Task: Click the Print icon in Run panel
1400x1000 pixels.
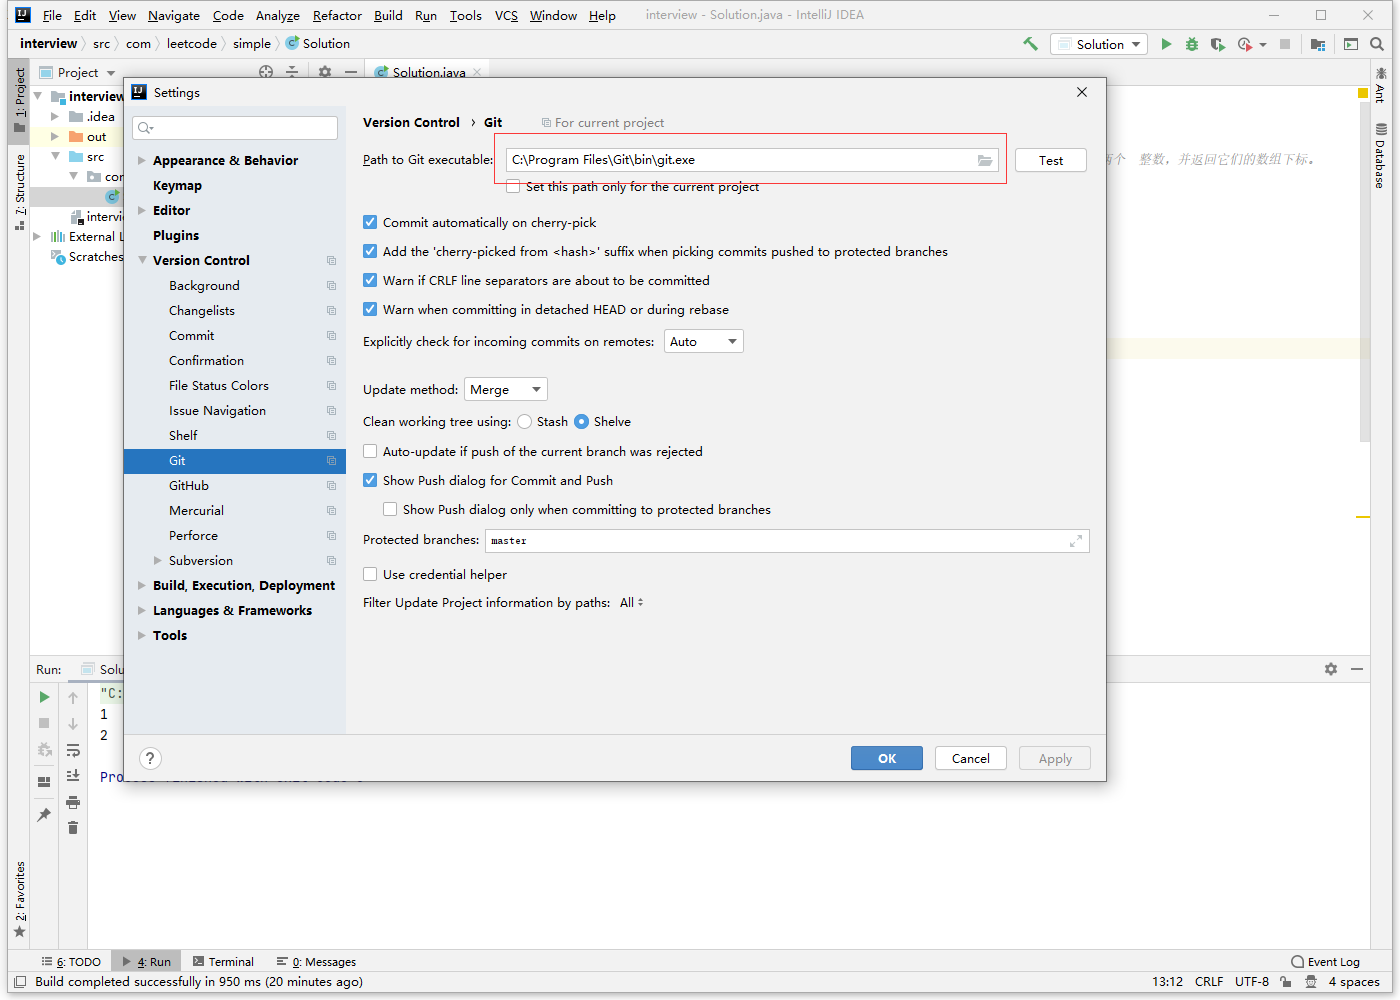Action: coord(73,802)
